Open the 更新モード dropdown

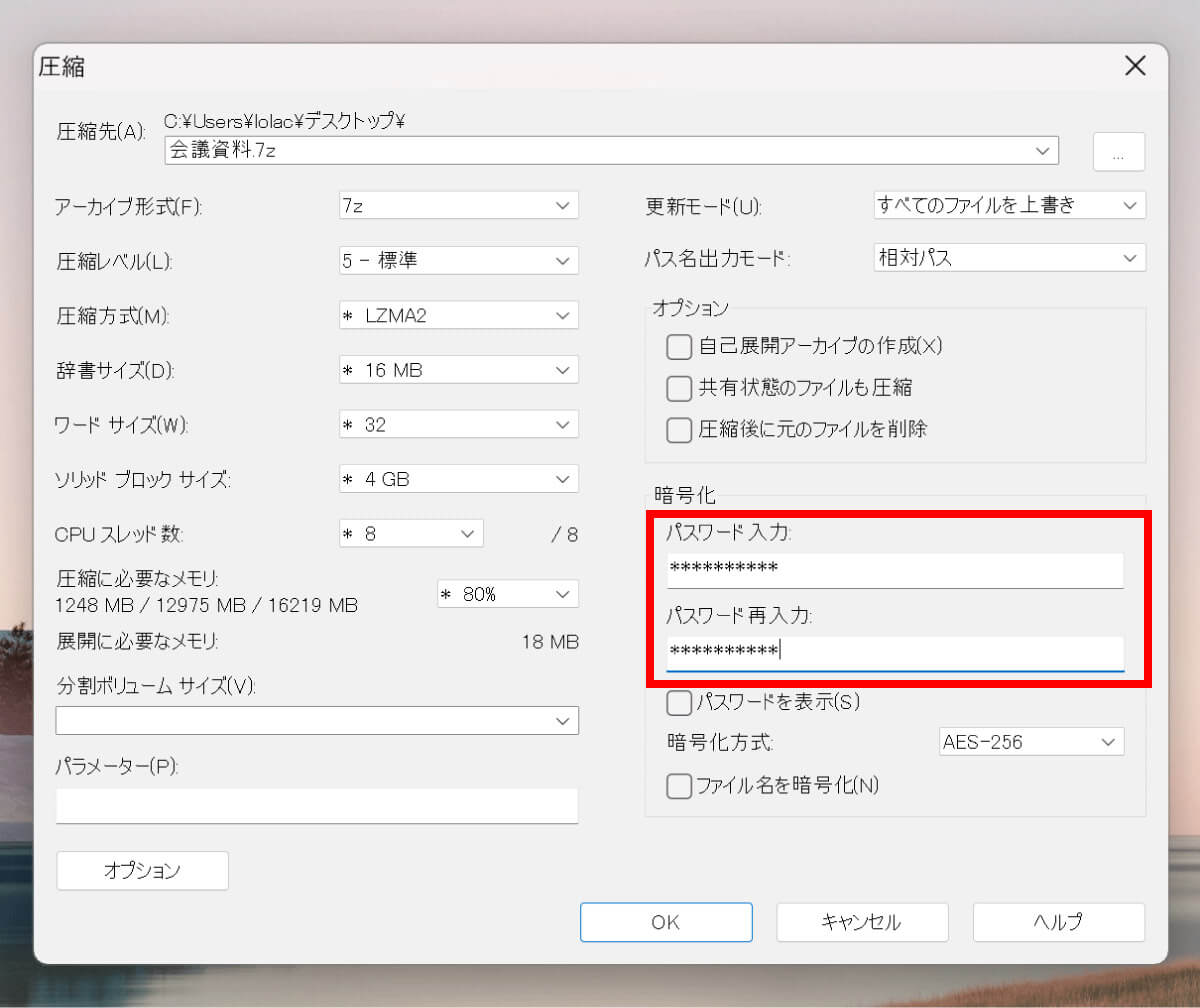pyautogui.click(x=1009, y=206)
